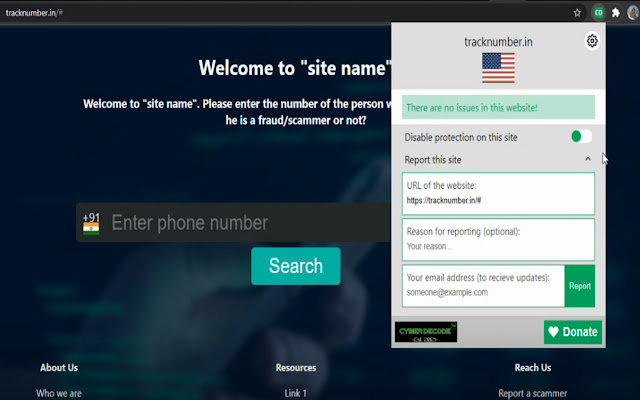Open the extension settings gear
This screenshot has width=640, height=400.
(592, 41)
